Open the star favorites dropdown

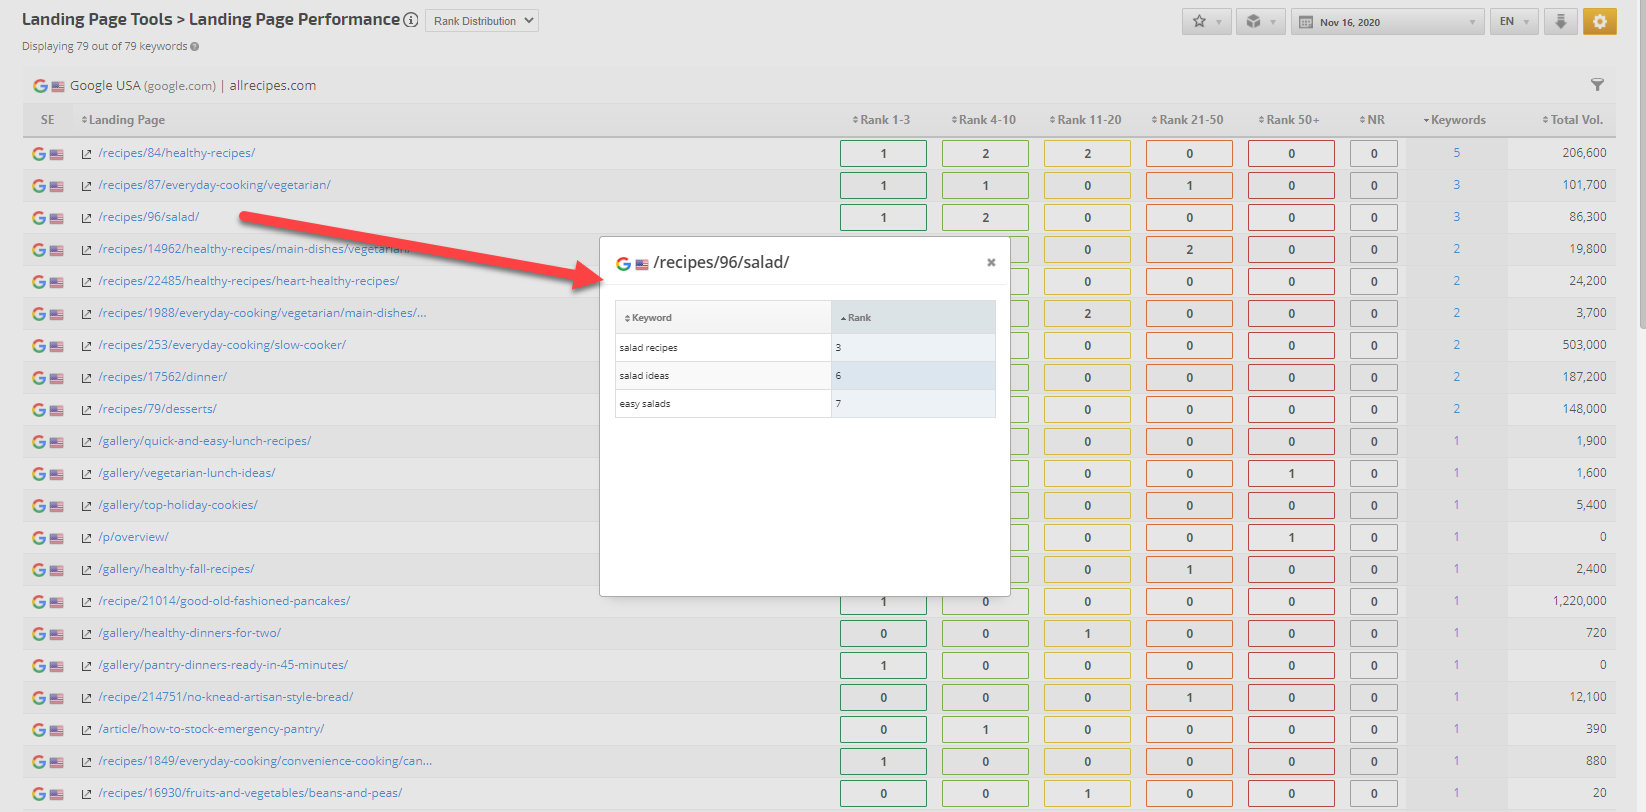pos(1207,22)
